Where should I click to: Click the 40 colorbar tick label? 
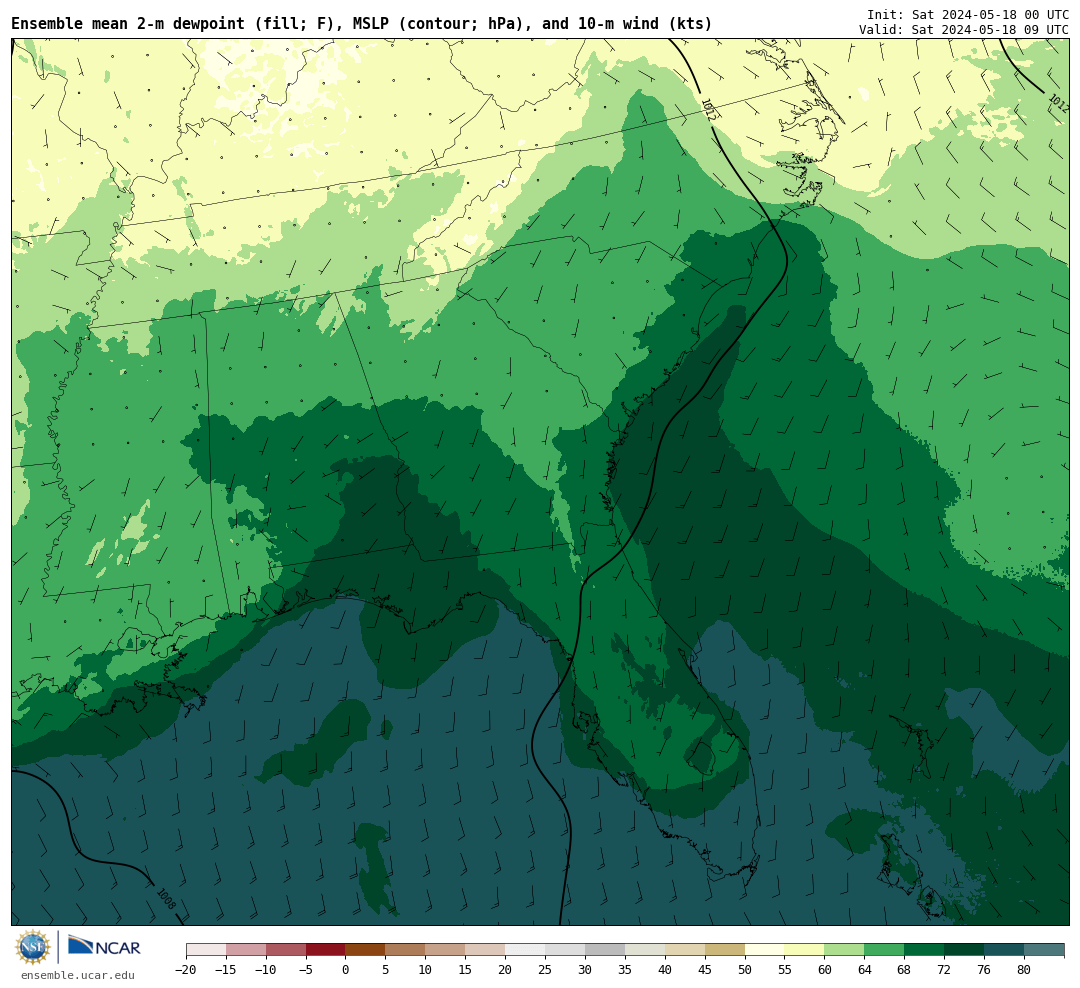pos(665,970)
